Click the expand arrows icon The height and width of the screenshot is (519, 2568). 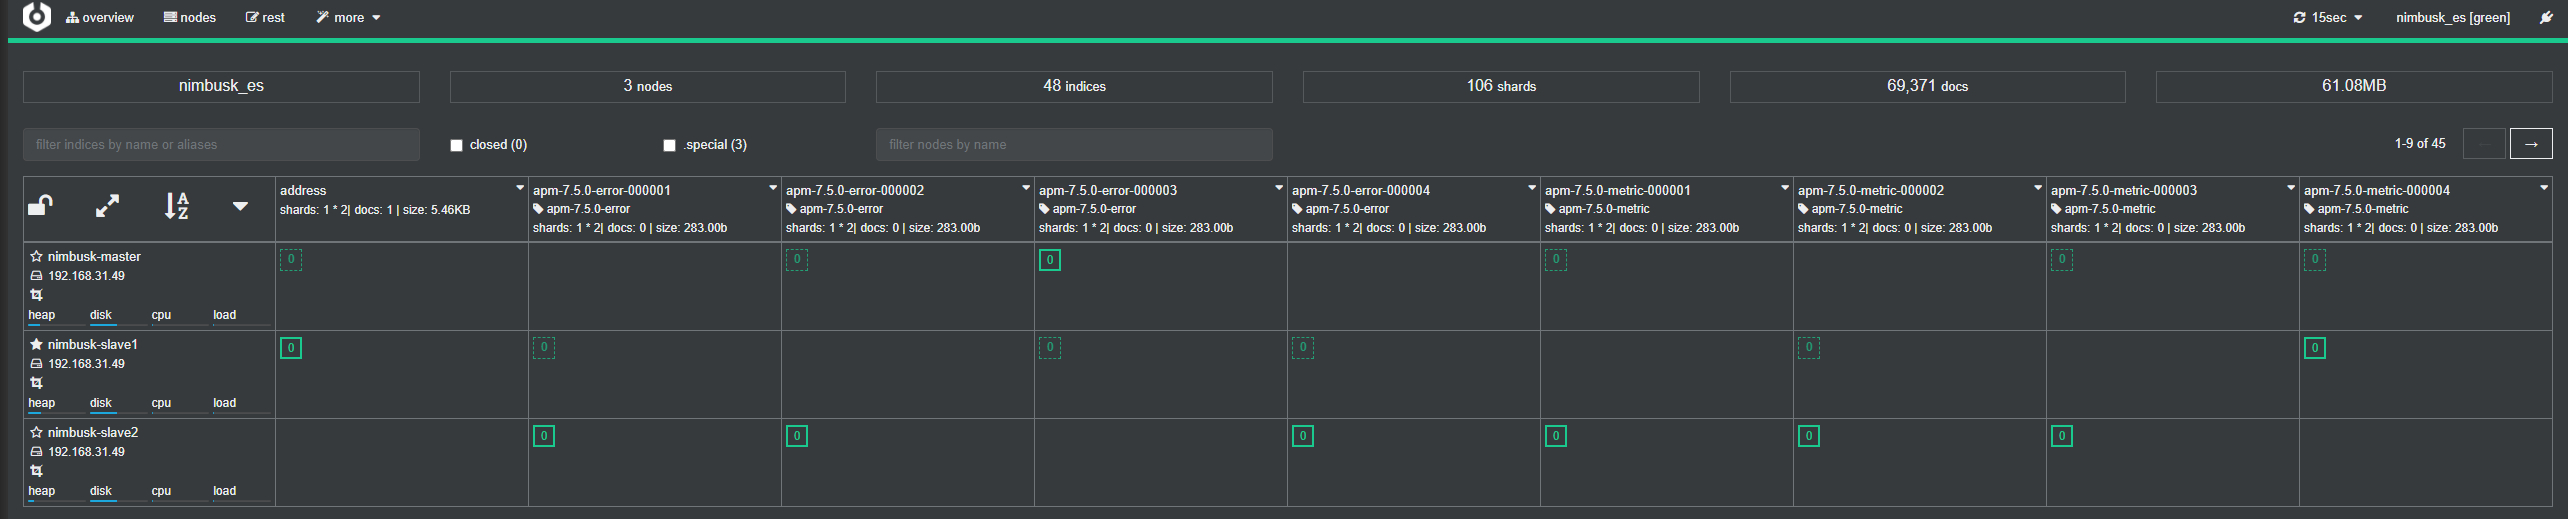click(107, 206)
